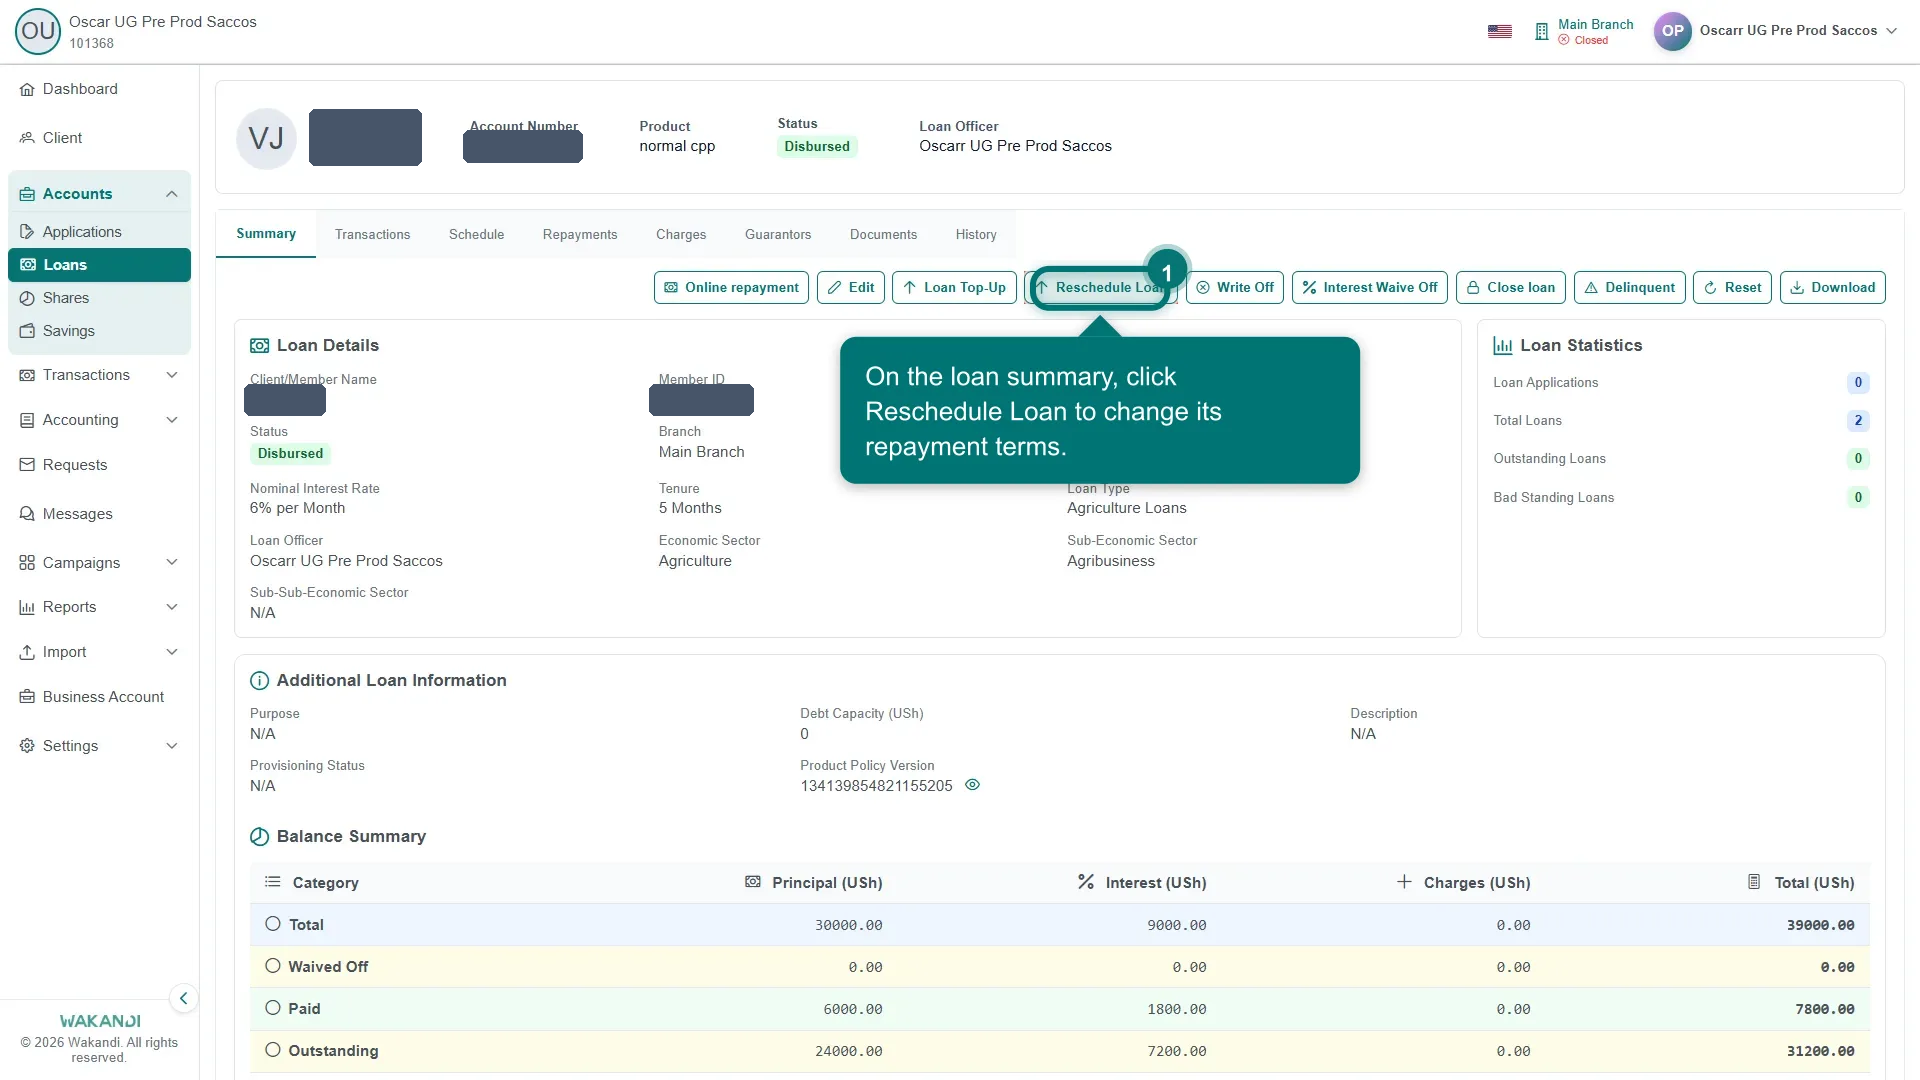1920x1080 pixels.
Task: Switch to the History tab
Action: point(976,235)
